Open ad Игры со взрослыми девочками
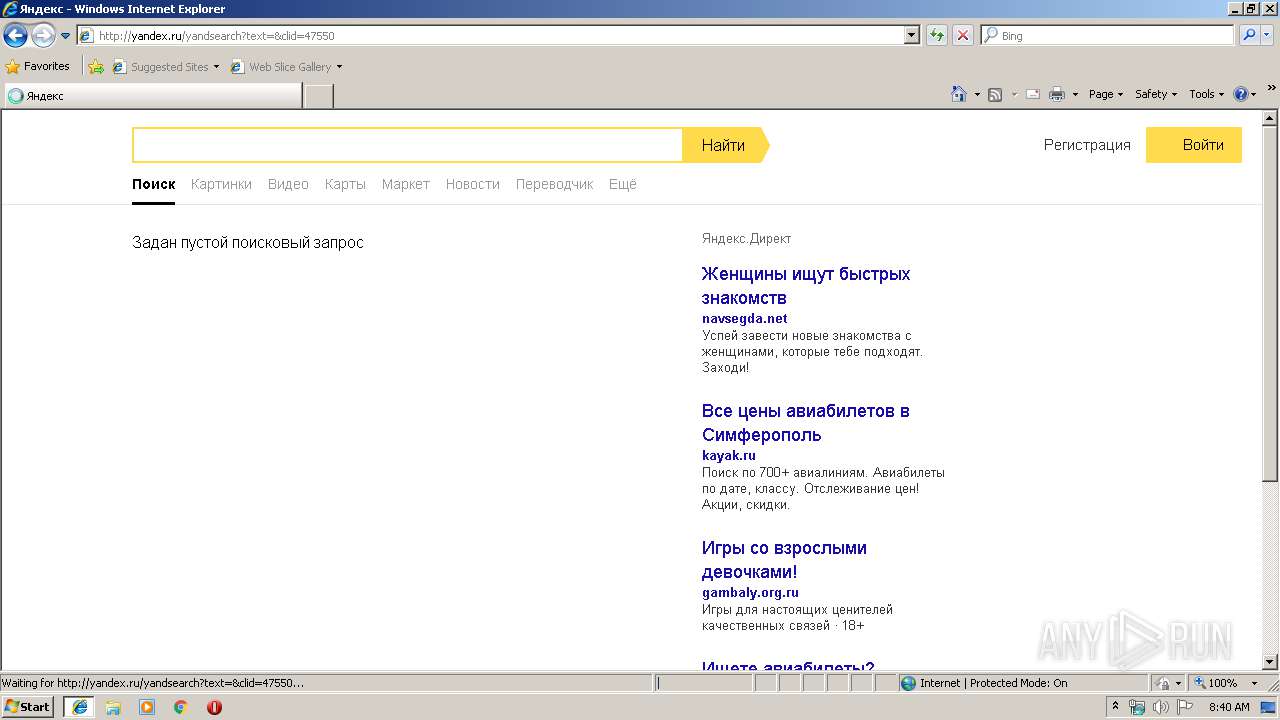 point(784,560)
